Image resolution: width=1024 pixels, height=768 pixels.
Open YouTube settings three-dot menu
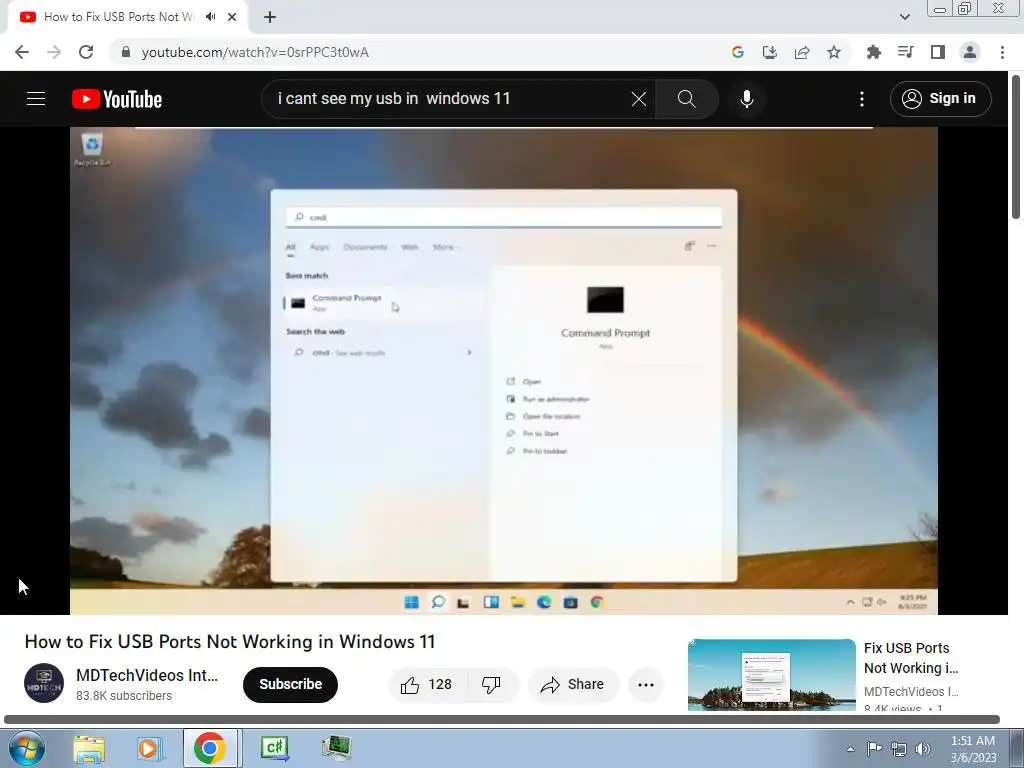[861, 99]
